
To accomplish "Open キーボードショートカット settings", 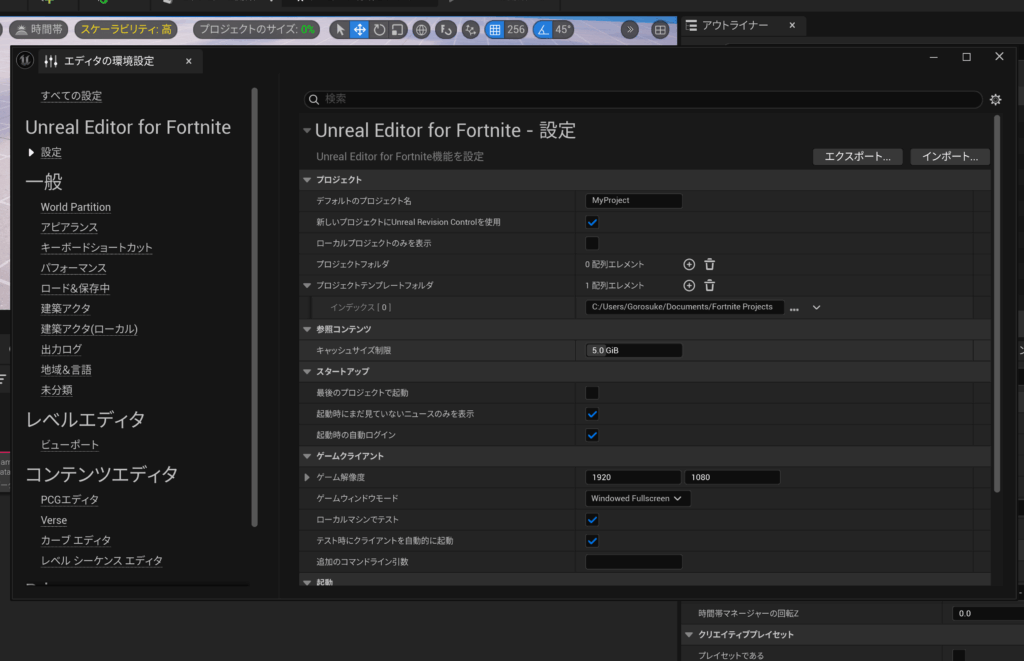I will [x=97, y=248].
